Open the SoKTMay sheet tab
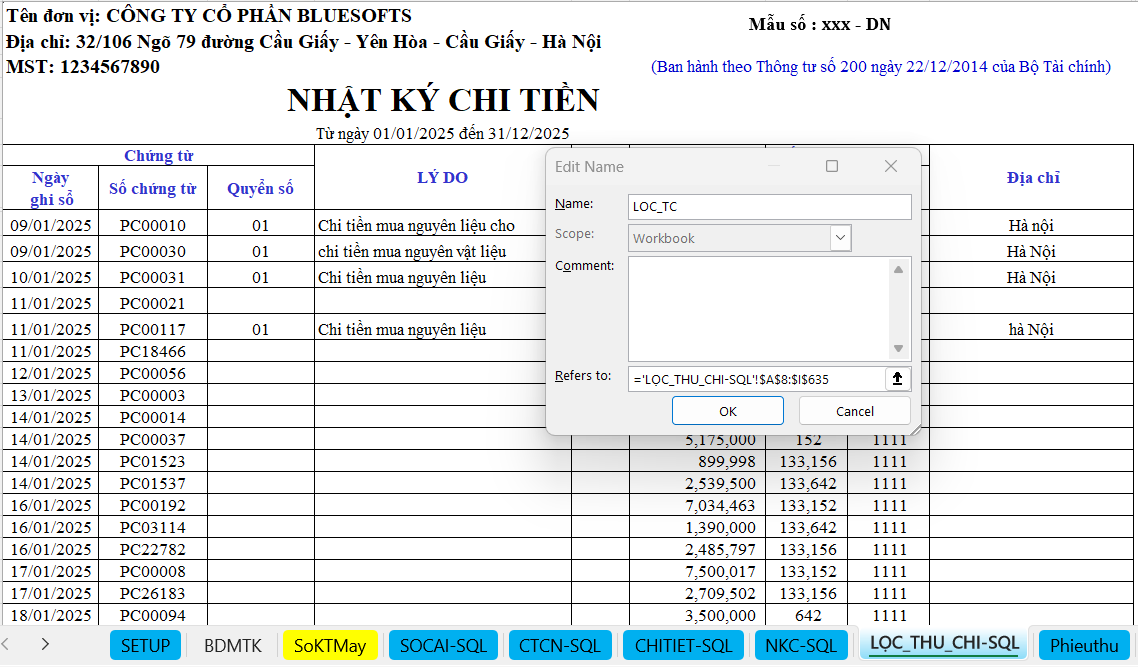This screenshot has width=1138, height=667. (x=330, y=646)
